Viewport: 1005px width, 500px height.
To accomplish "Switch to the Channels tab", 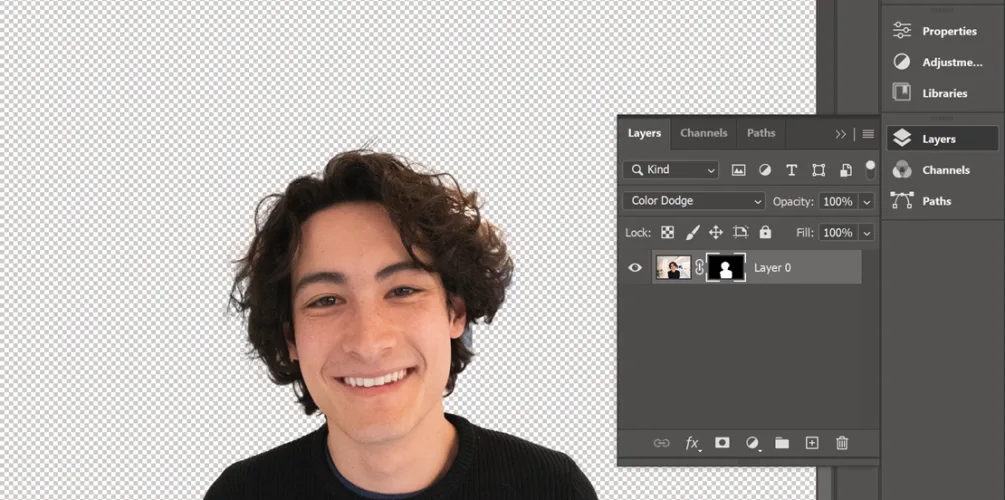I will tap(703, 133).
